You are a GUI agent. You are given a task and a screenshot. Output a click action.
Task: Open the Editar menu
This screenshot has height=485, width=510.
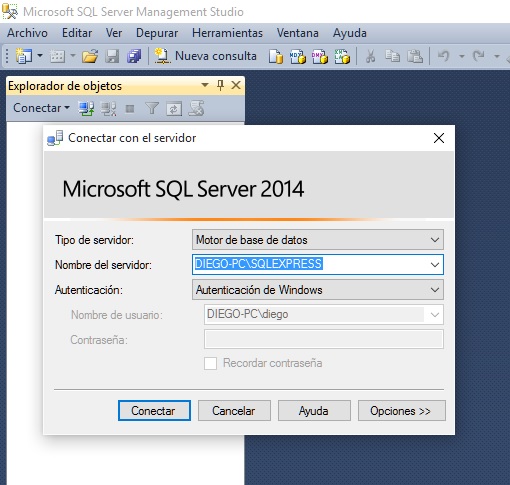click(77, 33)
